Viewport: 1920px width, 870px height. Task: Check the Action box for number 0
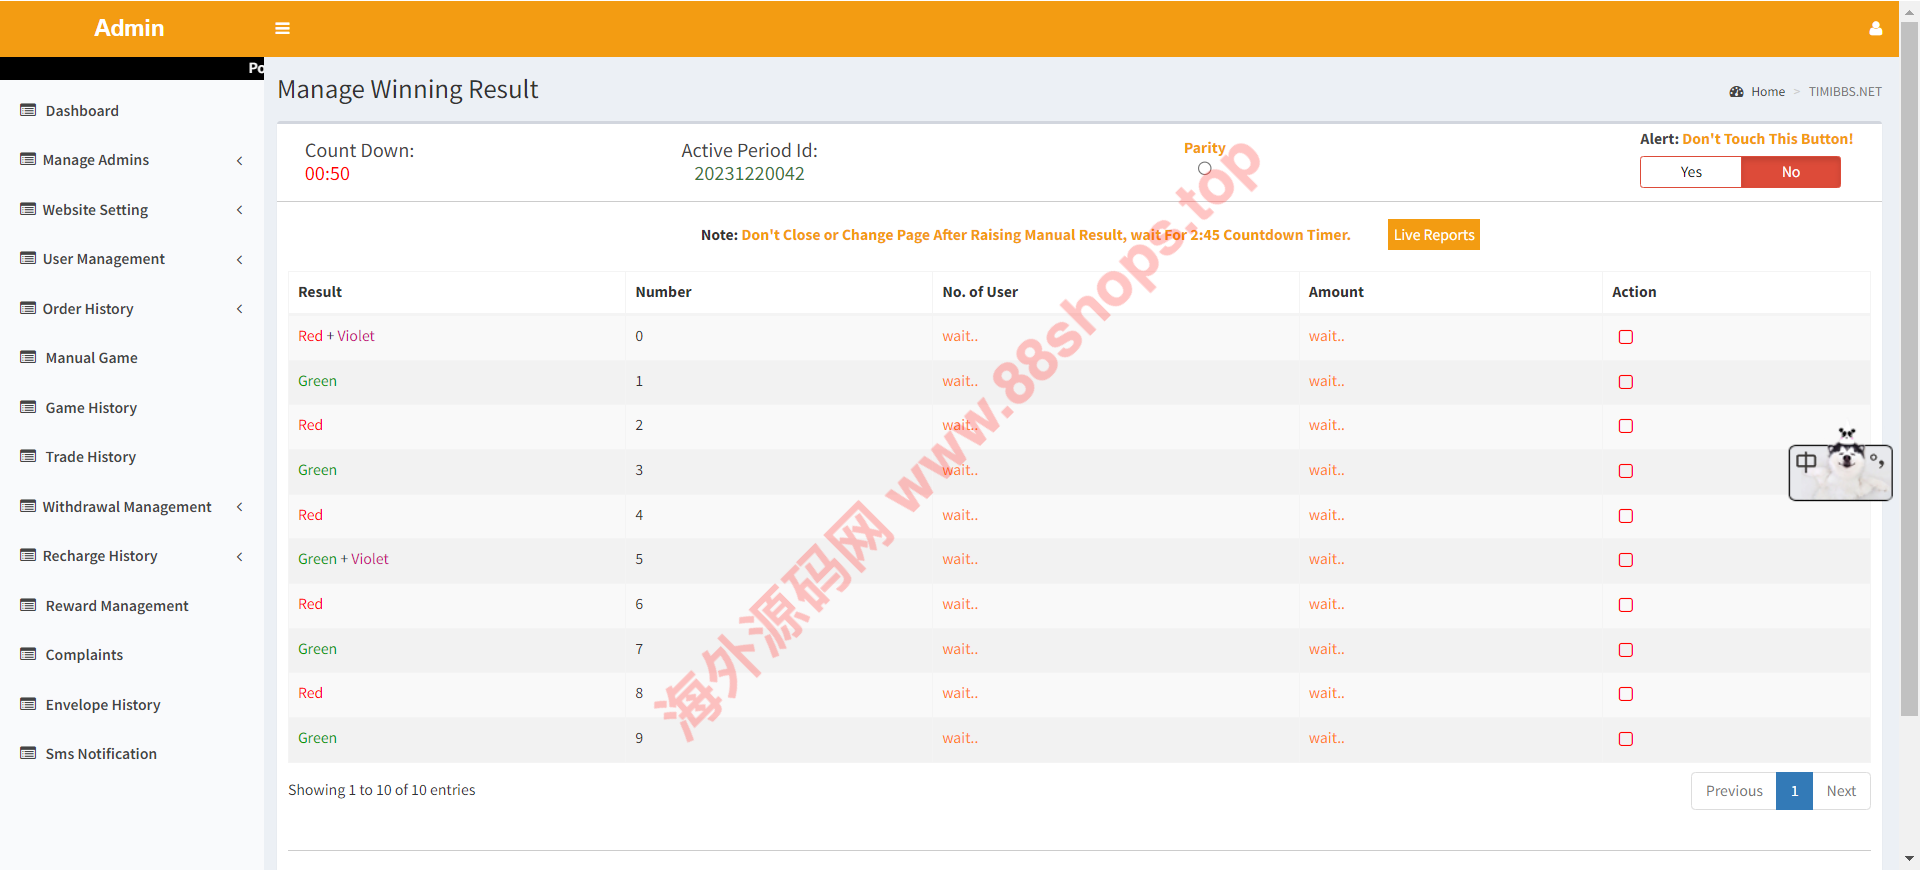(1625, 337)
